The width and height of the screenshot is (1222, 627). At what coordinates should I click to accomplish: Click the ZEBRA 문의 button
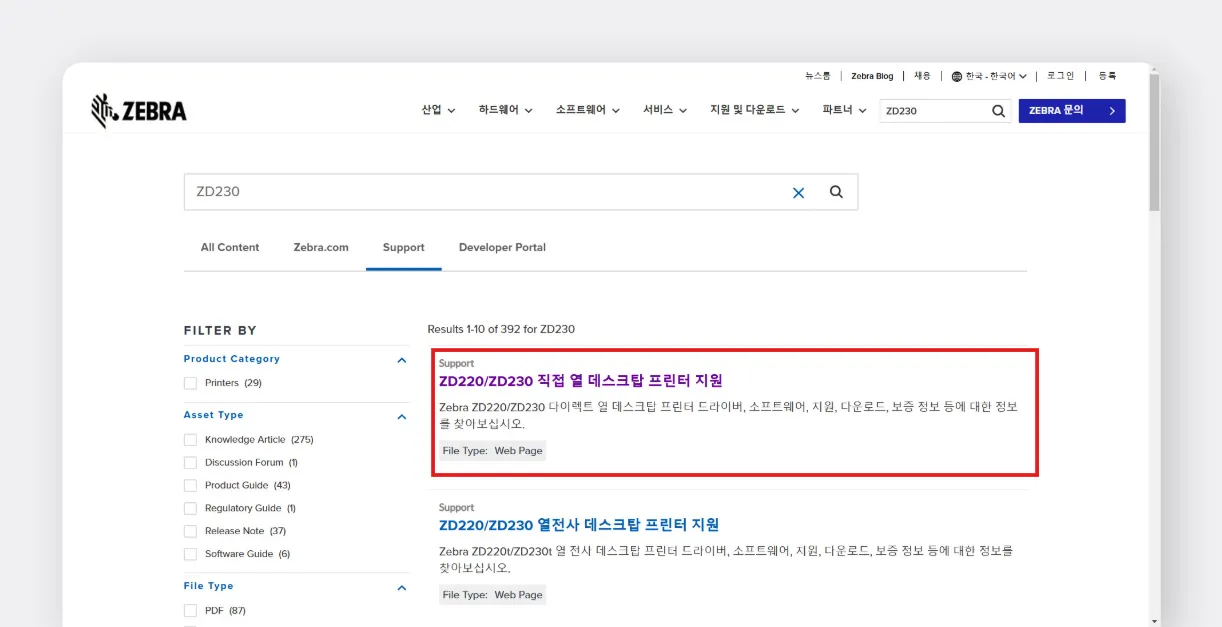pos(1072,111)
